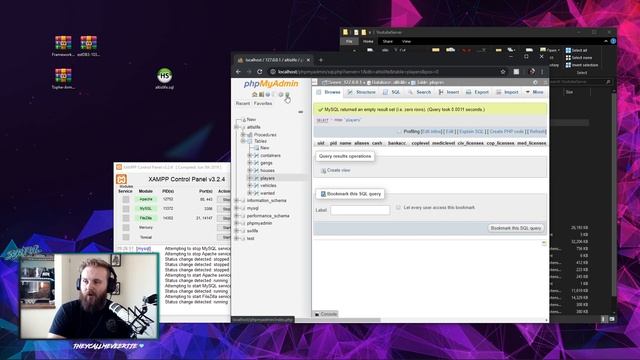The width and height of the screenshot is (640, 360).
Task: Click the browser profile avatar icon
Action: click(532, 71)
